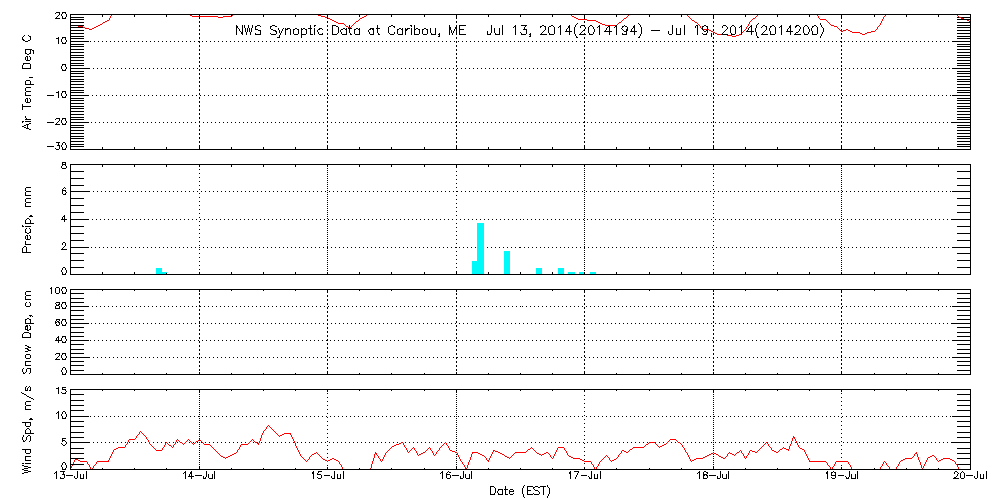Click the 'Date (EST)' axis title

(520, 492)
